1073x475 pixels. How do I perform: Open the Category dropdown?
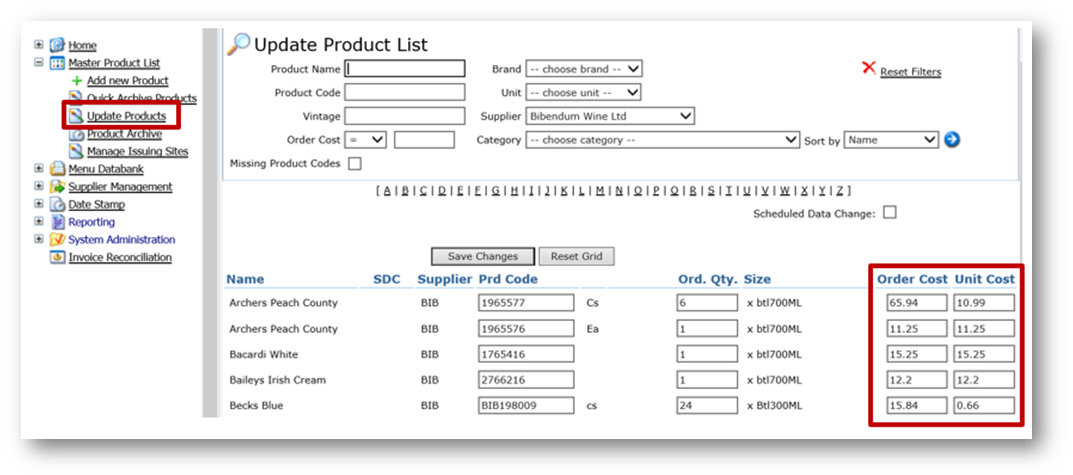[662, 140]
